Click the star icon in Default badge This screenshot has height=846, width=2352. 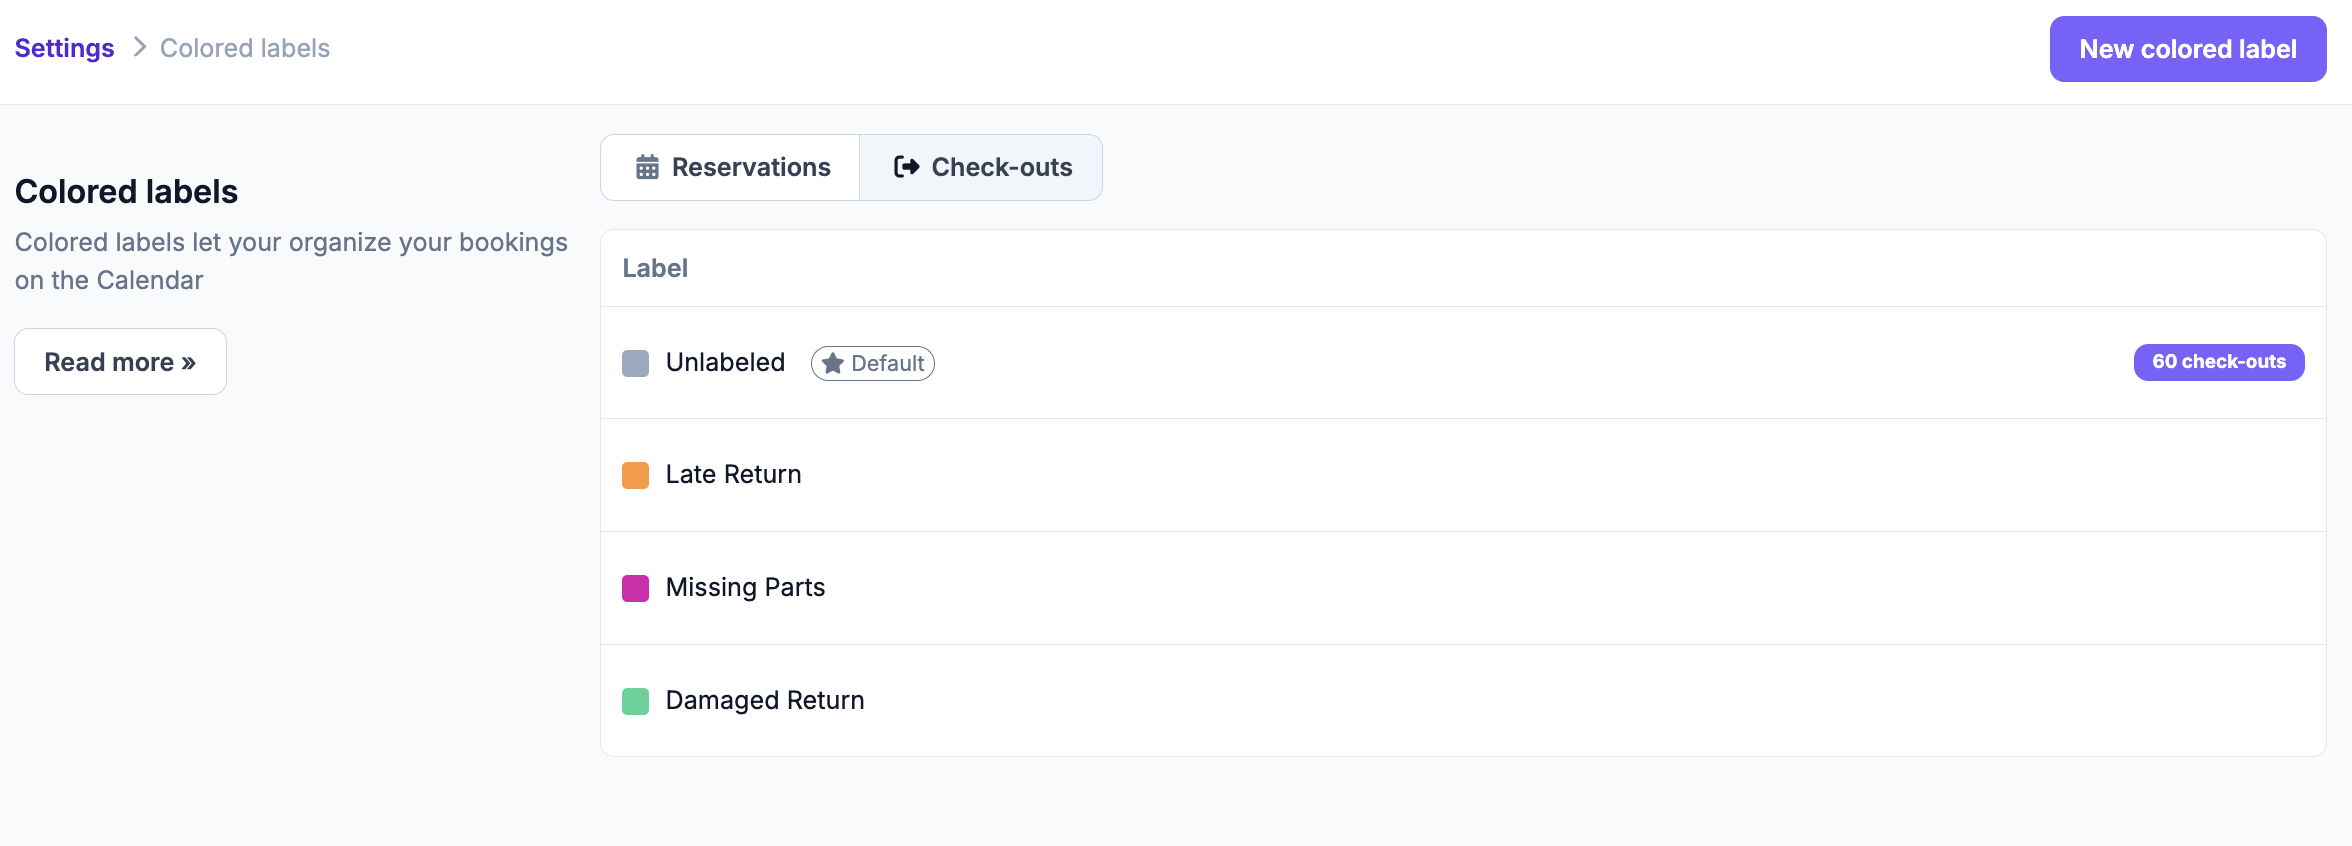point(832,363)
